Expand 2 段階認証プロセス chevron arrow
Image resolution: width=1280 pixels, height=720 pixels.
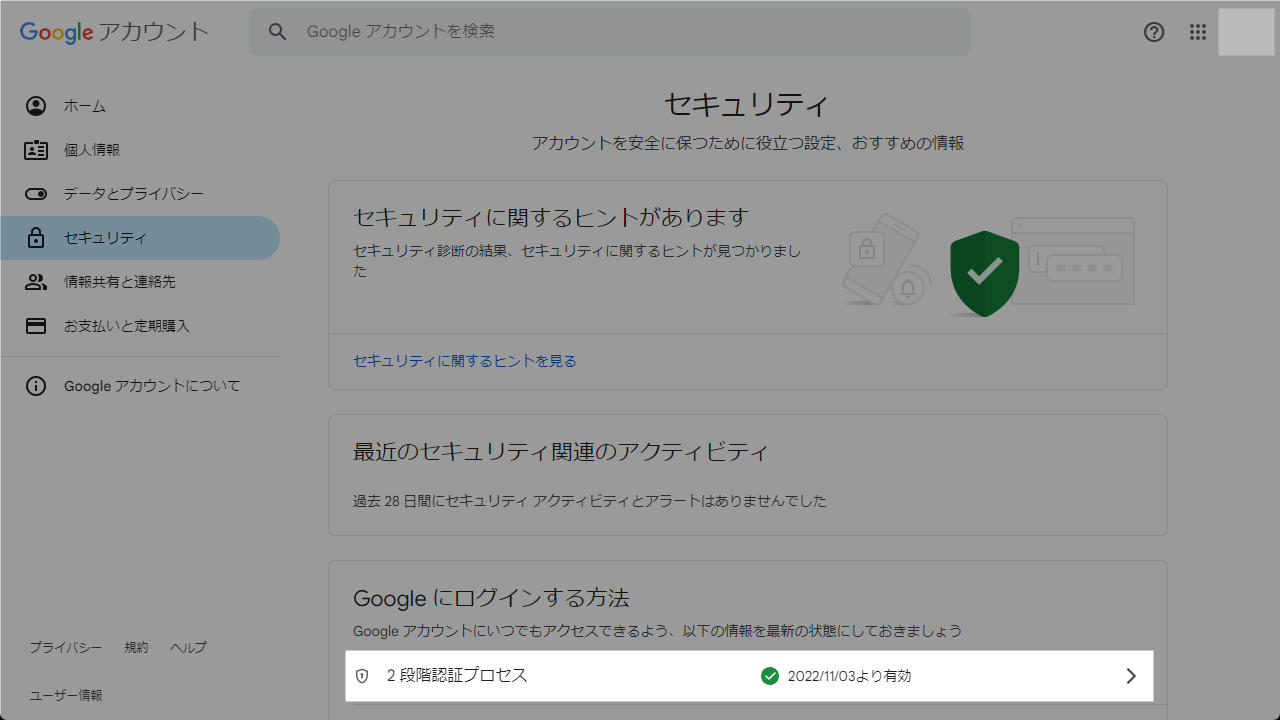[1131, 676]
